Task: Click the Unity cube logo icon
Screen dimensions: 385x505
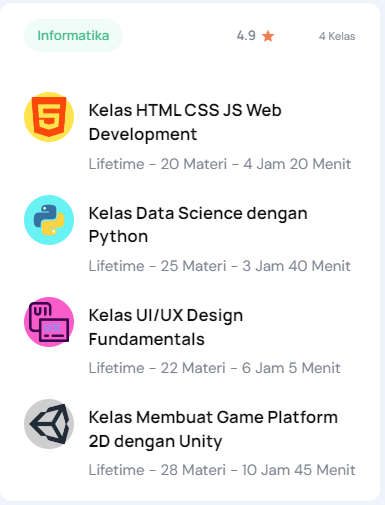Action: 49,424
